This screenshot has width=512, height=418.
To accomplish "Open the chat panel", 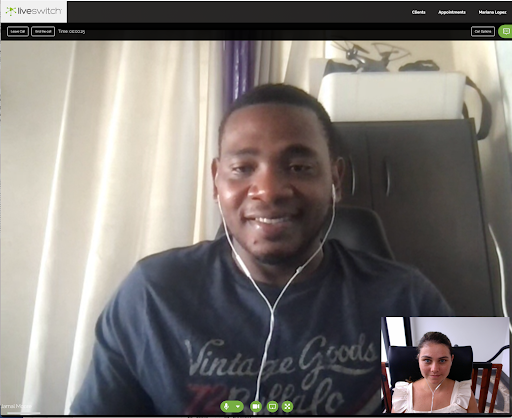I will 505,31.
